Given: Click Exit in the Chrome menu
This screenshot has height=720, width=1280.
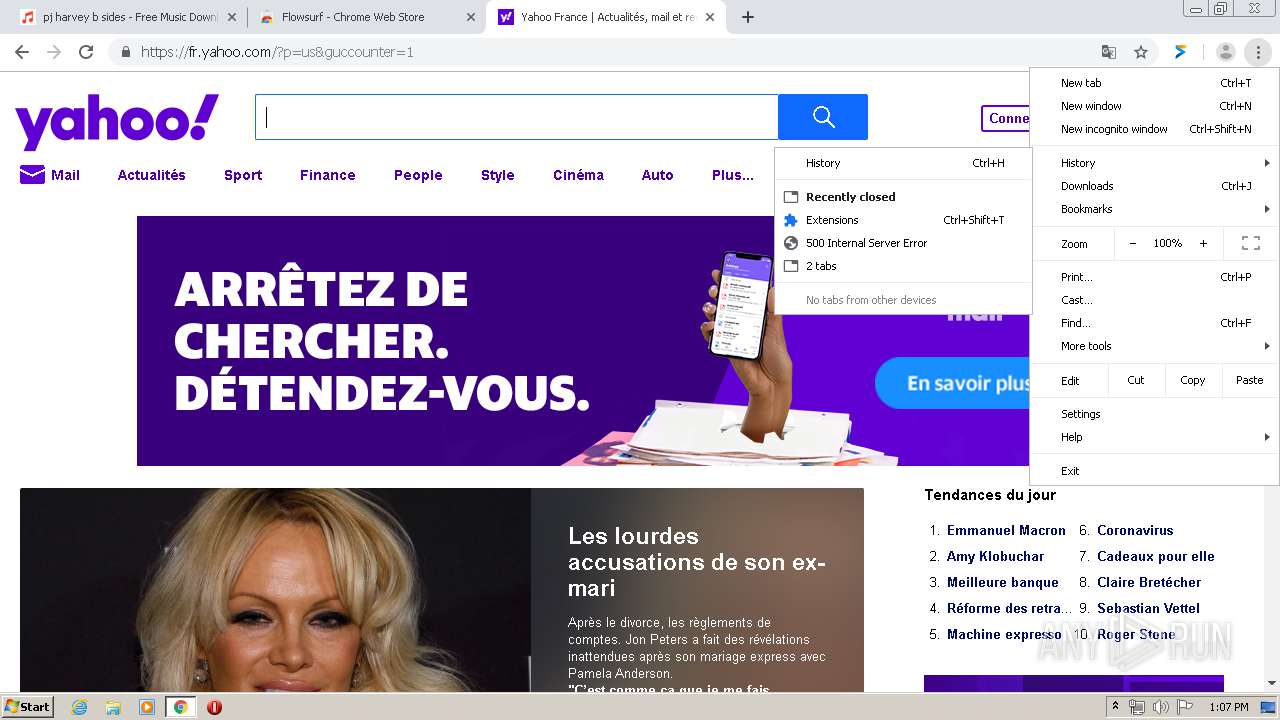Looking at the screenshot, I should (x=1155, y=471).
